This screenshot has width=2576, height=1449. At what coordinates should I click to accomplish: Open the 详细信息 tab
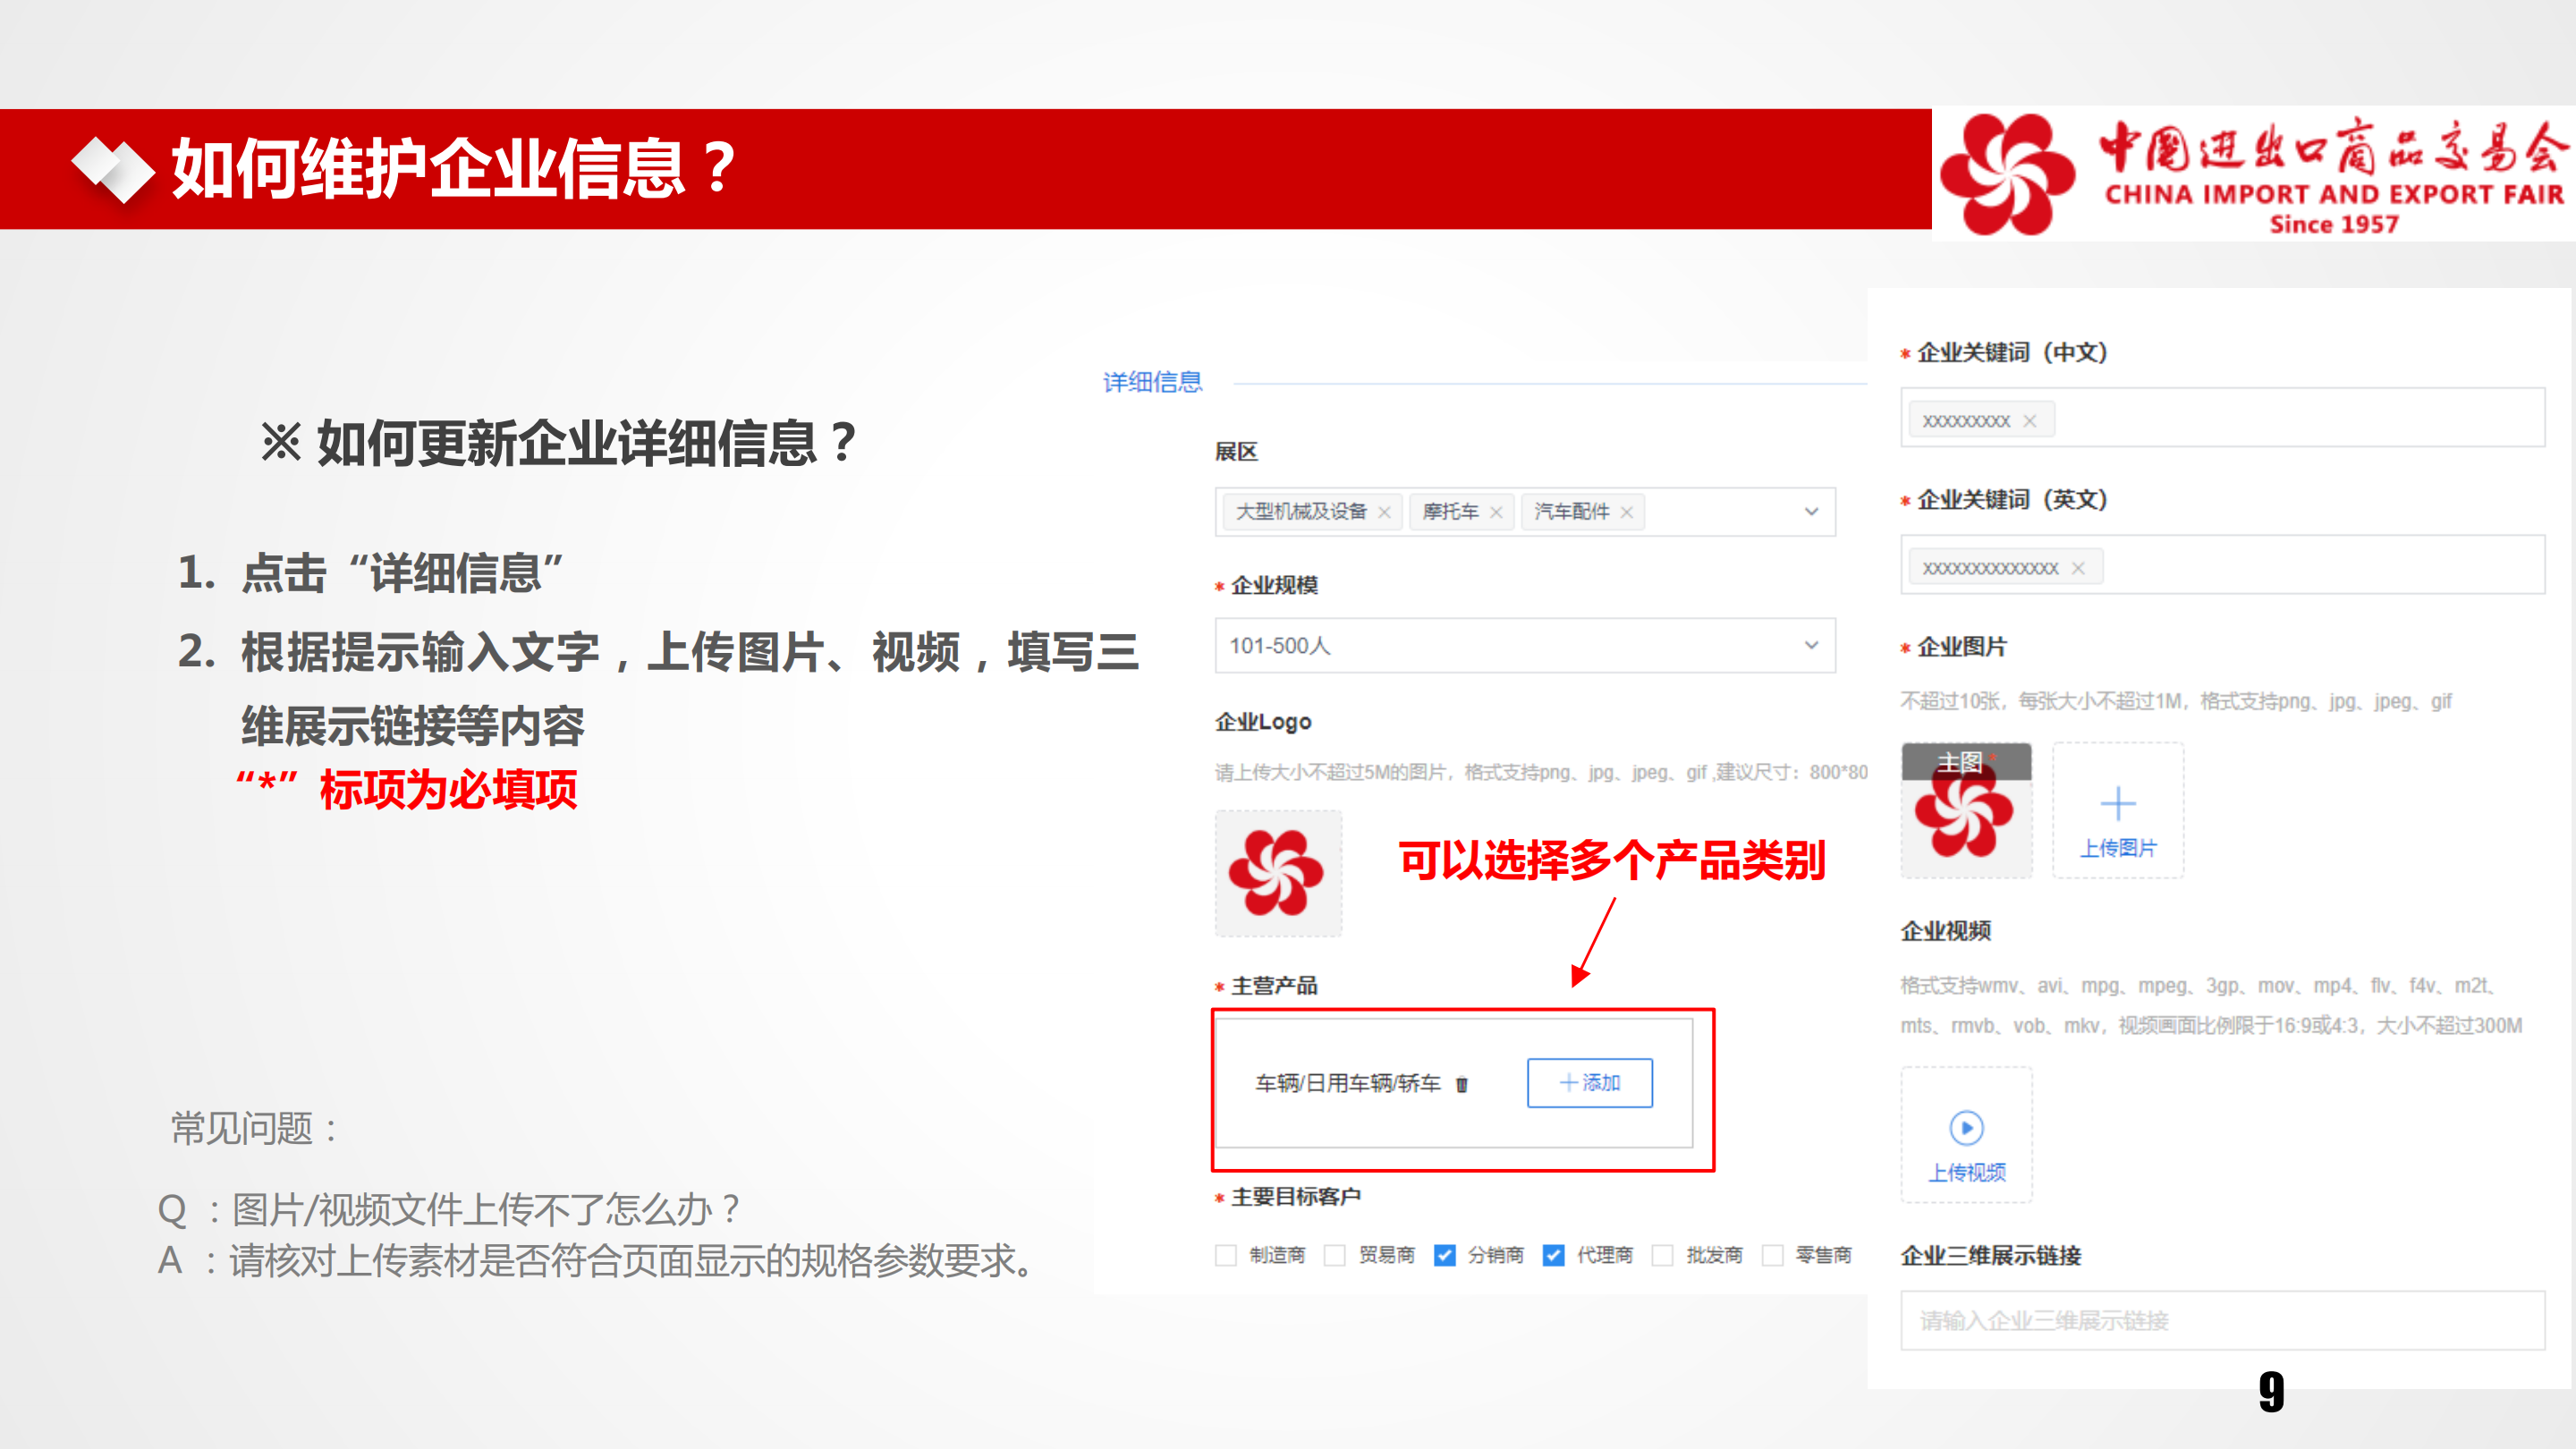[x=1152, y=382]
